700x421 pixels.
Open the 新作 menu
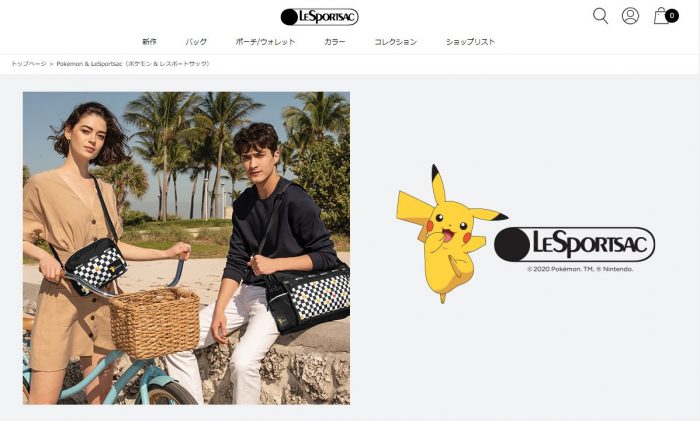pyautogui.click(x=149, y=42)
